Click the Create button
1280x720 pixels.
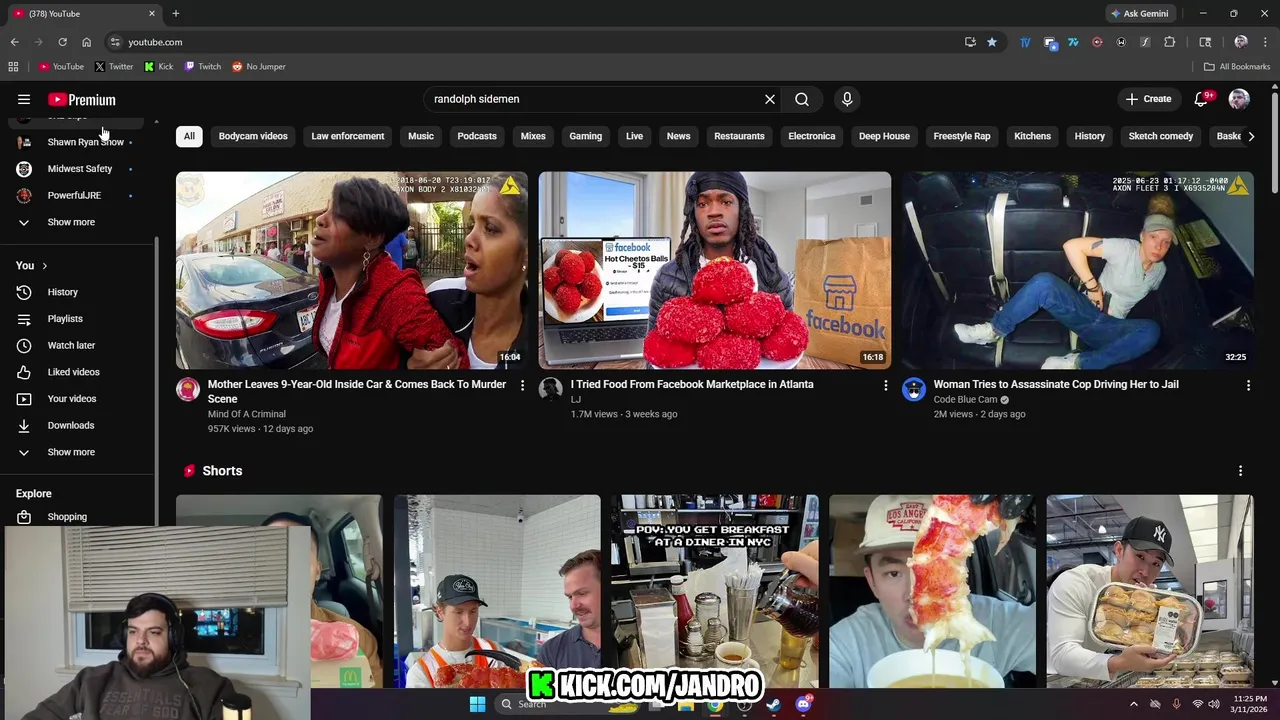tap(1148, 99)
